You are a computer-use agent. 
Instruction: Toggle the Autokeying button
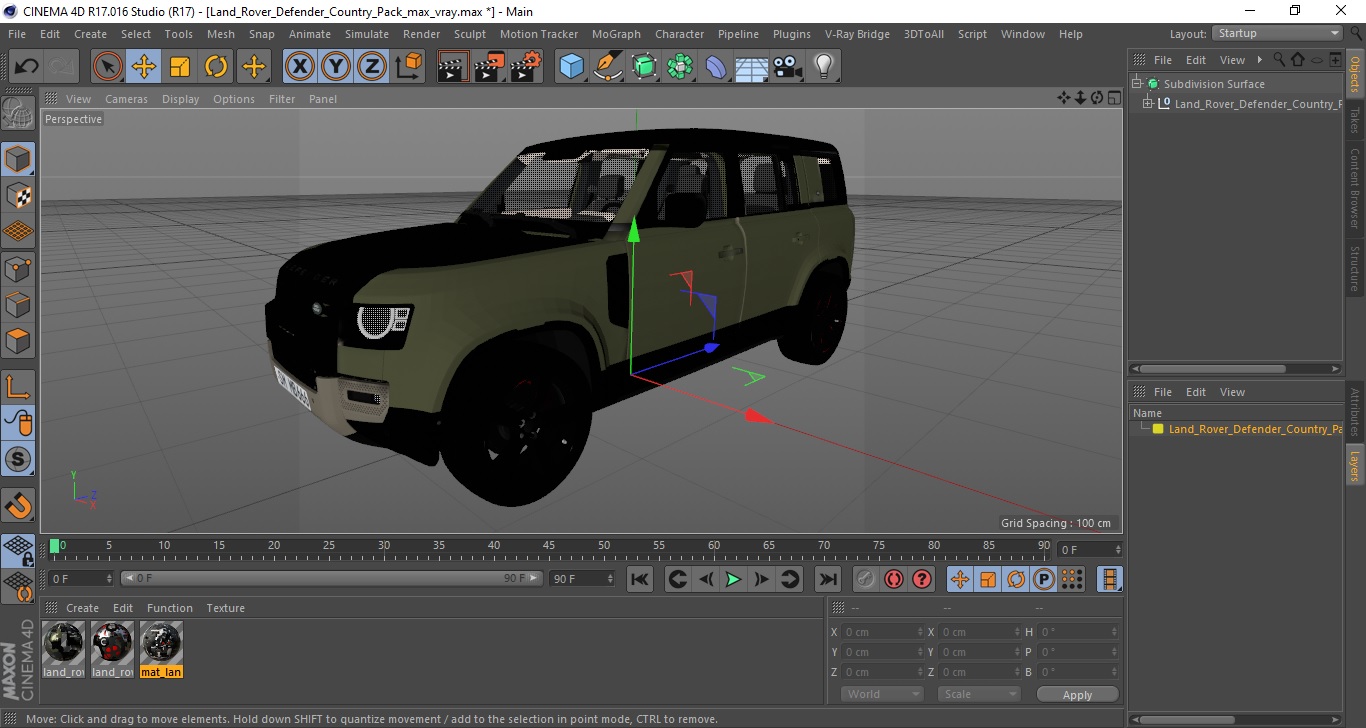pos(893,579)
